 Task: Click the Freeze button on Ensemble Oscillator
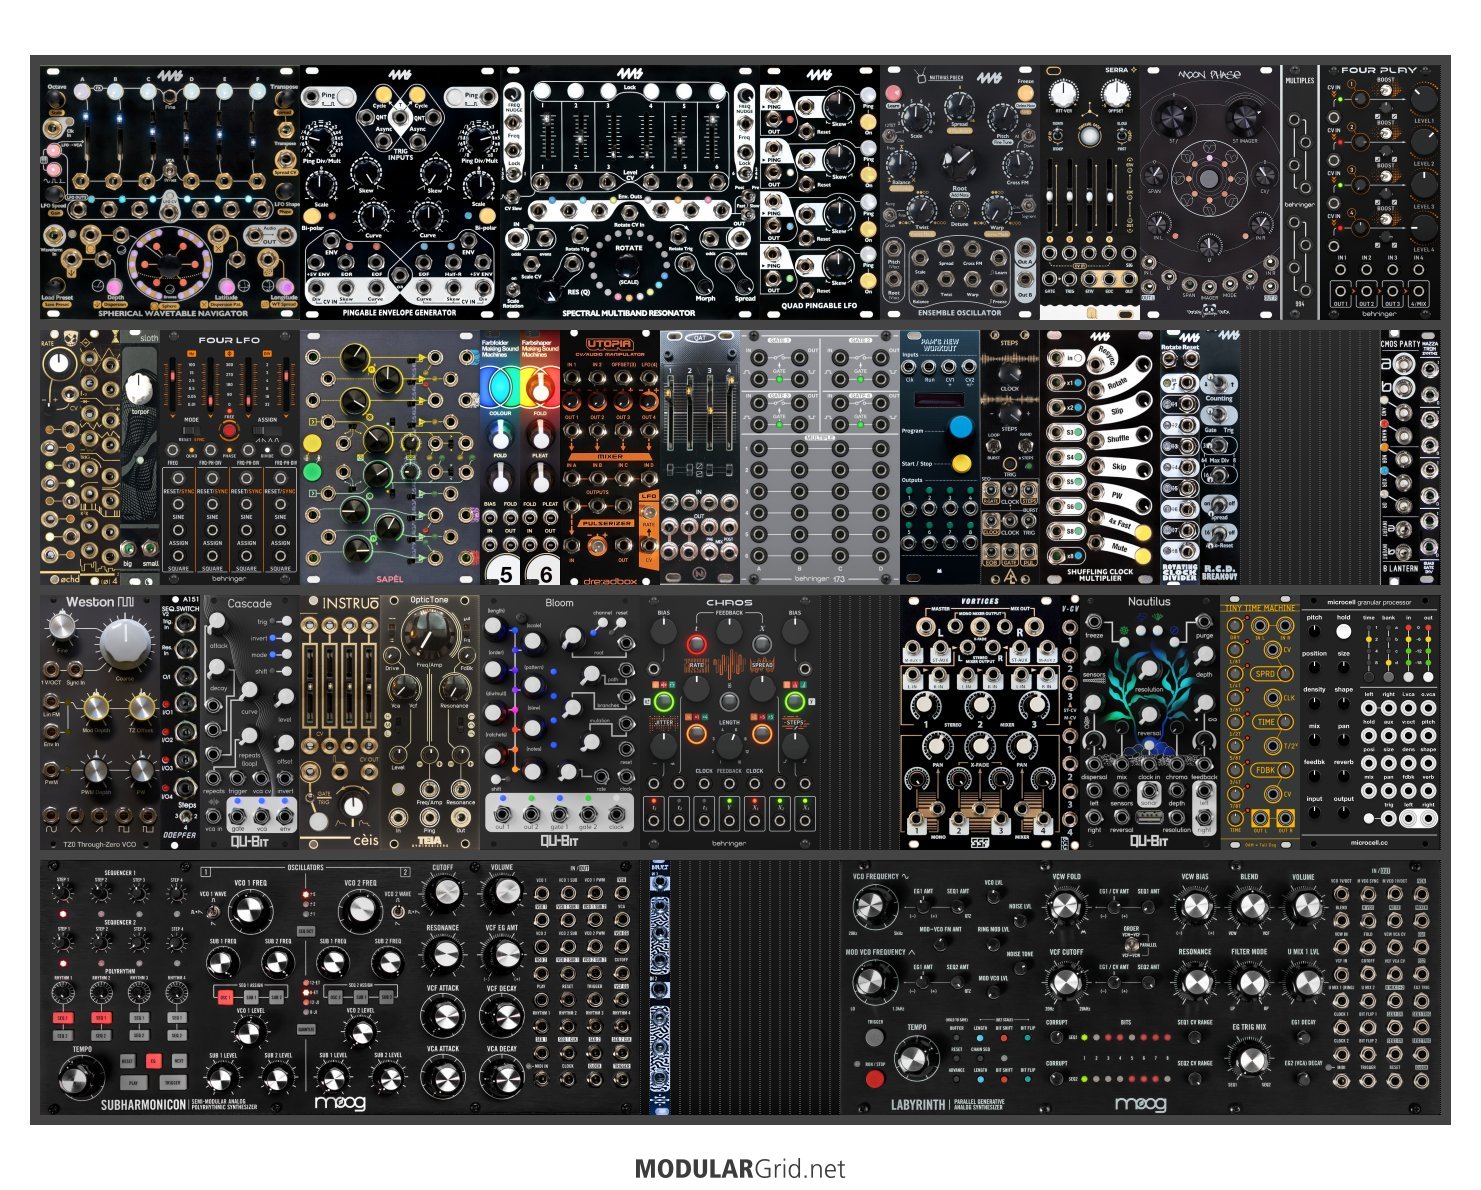click(1025, 94)
